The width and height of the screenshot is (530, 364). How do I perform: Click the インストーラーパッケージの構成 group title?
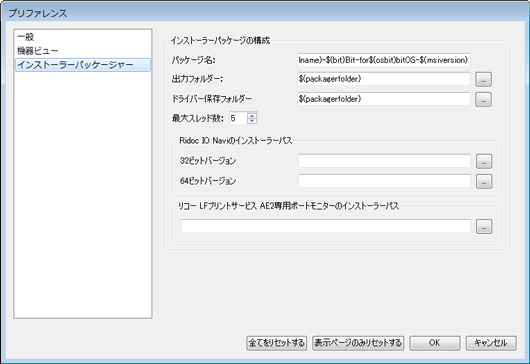(220, 41)
